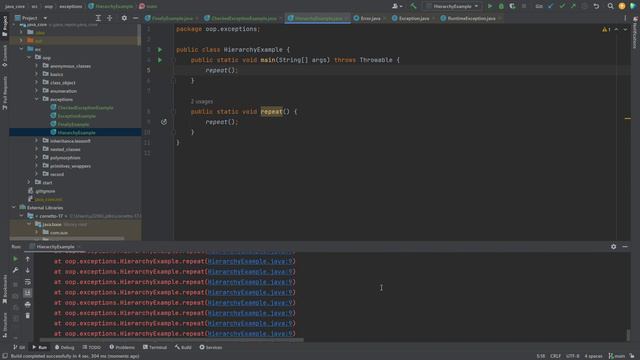Rerun HierarchyExample in the Run panel

[x=15, y=259]
